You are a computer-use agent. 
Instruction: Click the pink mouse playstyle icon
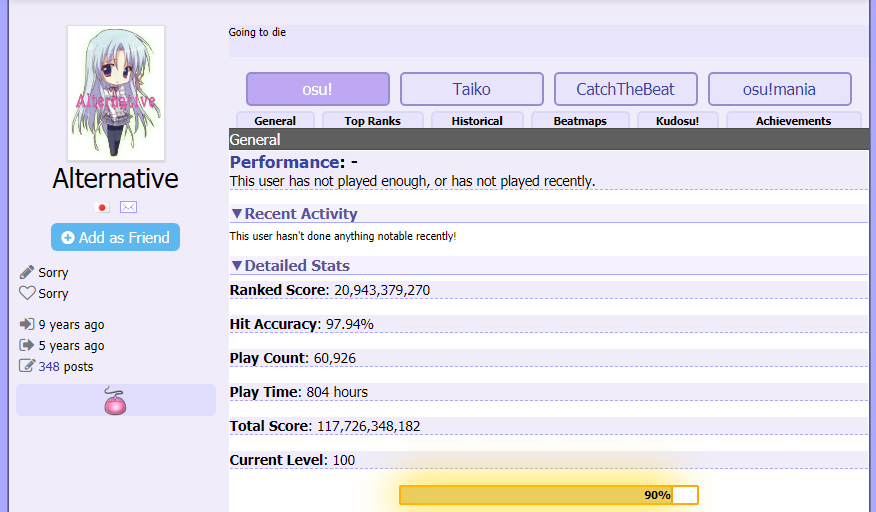click(x=115, y=401)
